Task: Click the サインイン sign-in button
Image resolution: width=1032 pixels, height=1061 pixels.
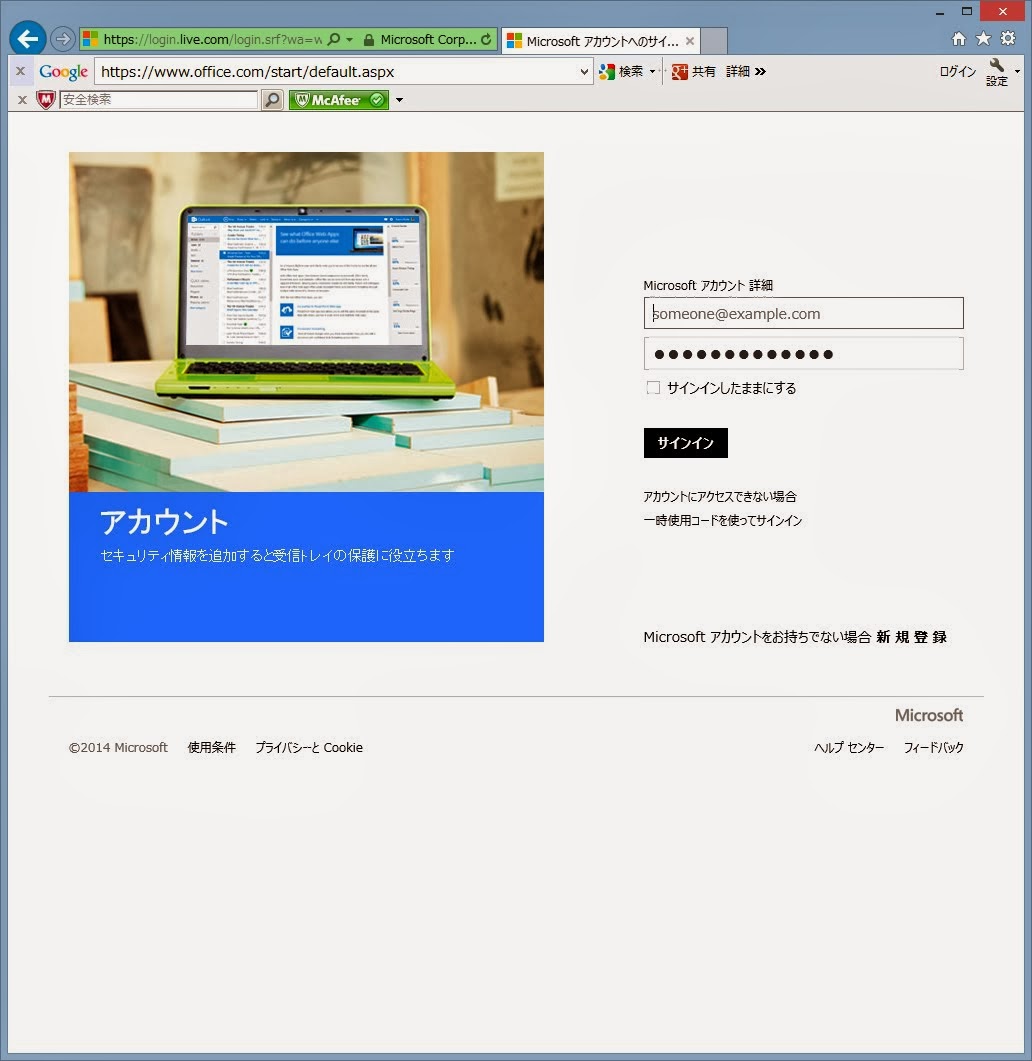Action: point(686,443)
